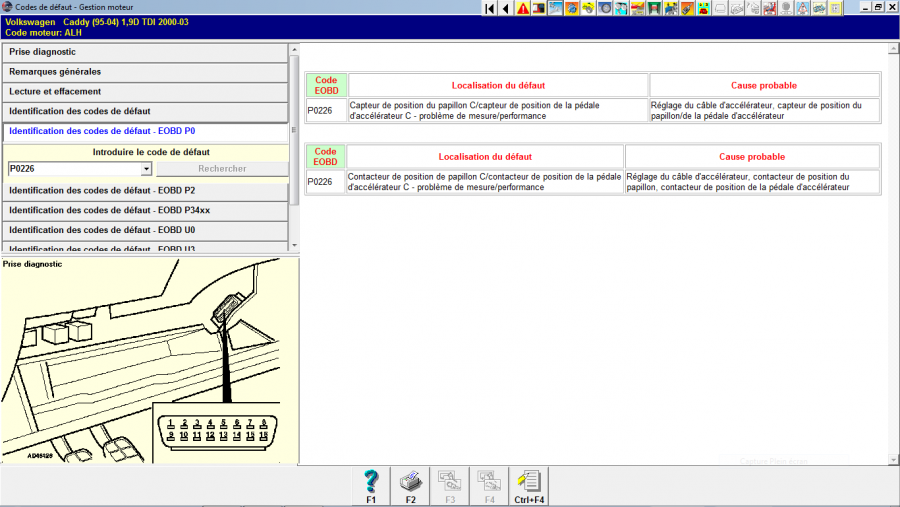Viewport: 900px width, 507px height.
Task: Expand Identification des codes de défaut - EOBD P2
Action: point(145,190)
